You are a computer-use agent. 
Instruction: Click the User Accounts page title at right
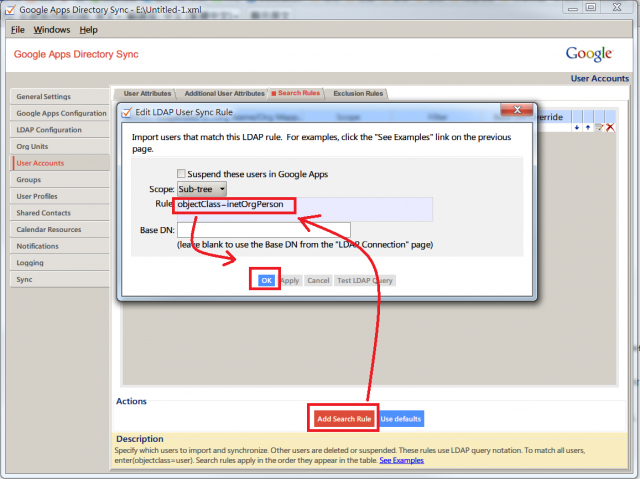pos(600,78)
